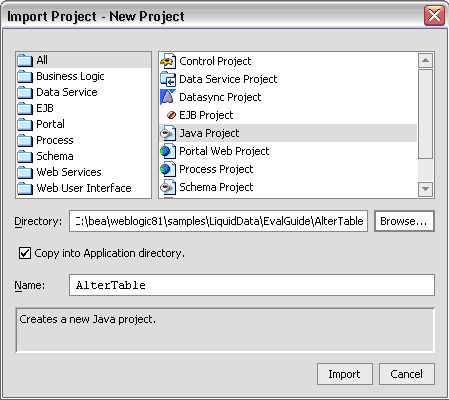
Task: Click the EJB Project icon
Action: coord(171,115)
